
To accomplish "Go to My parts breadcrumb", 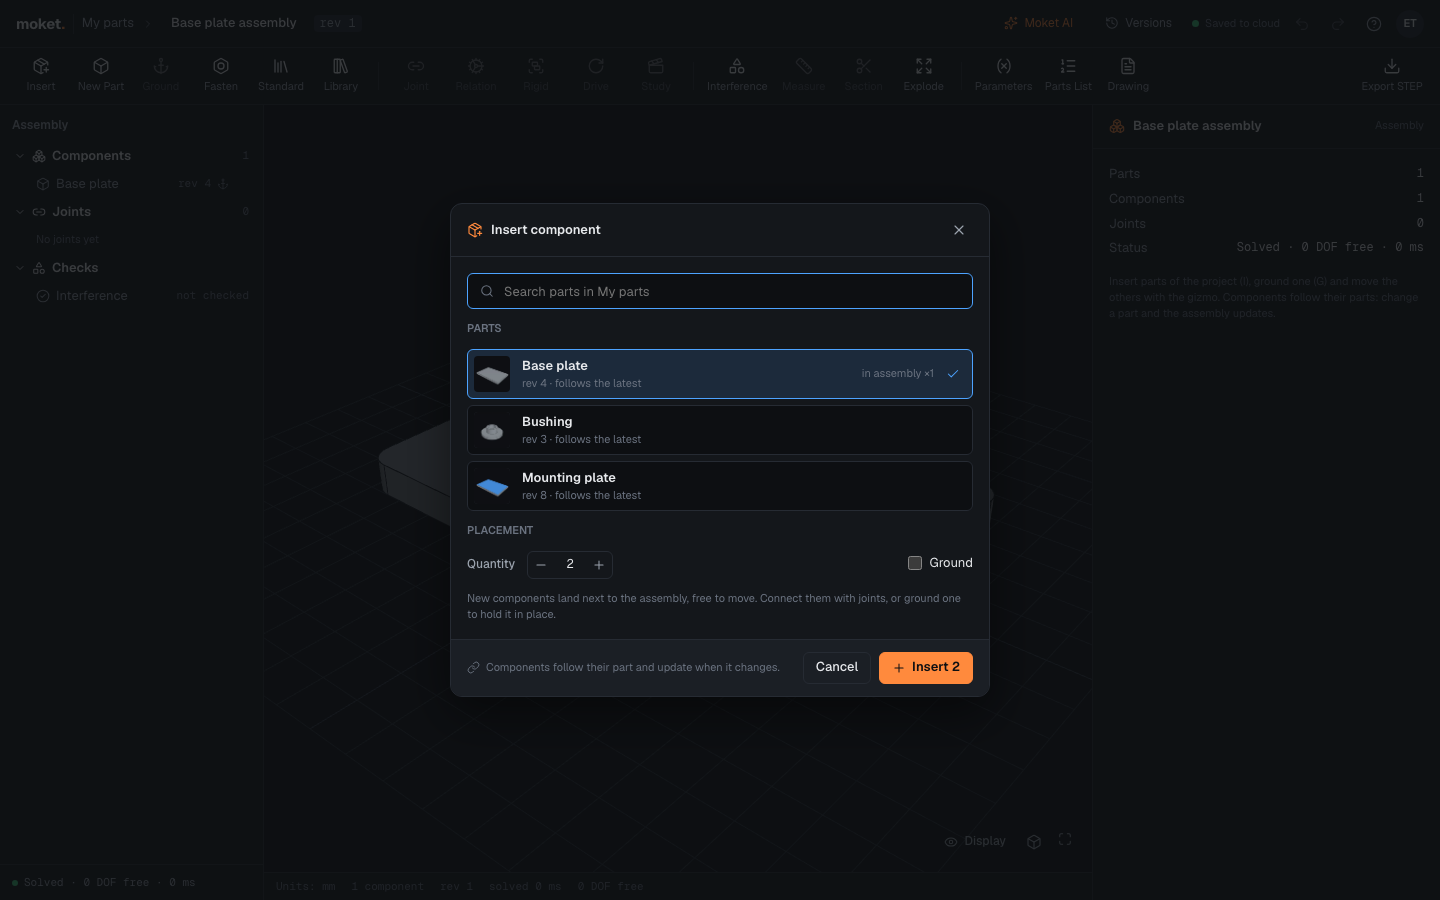I will (x=108, y=23).
